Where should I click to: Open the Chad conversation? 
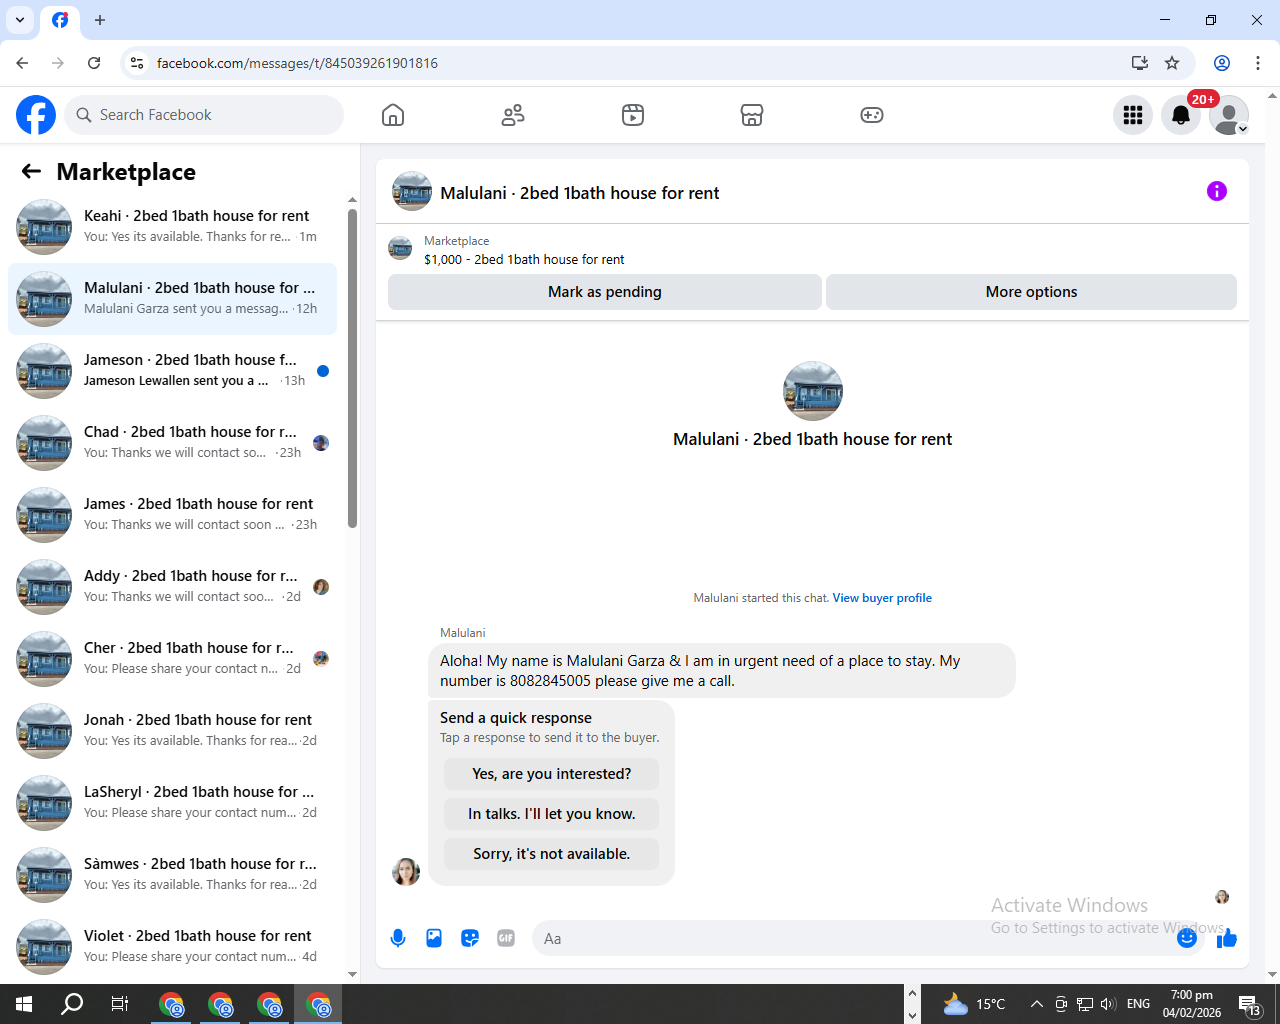click(x=172, y=443)
